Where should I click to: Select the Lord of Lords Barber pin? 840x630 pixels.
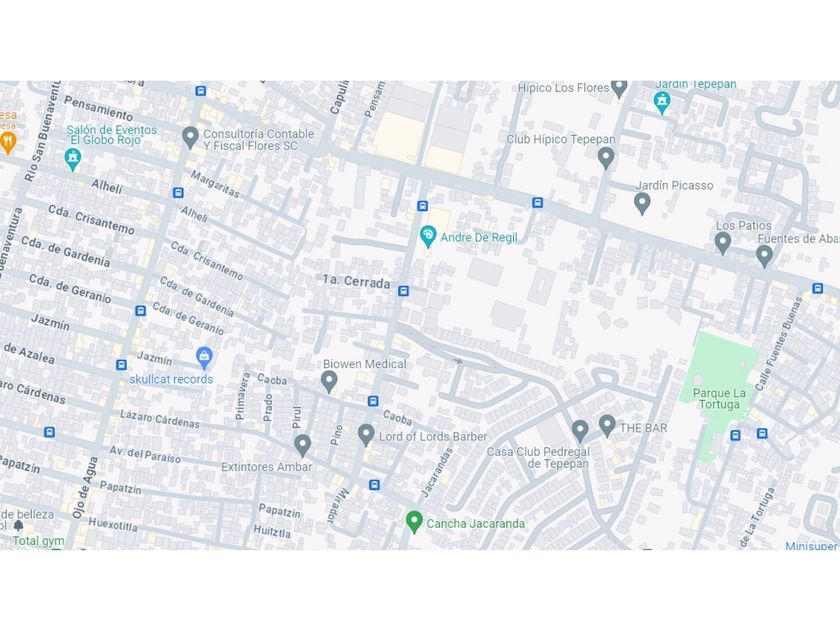point(366,435)
